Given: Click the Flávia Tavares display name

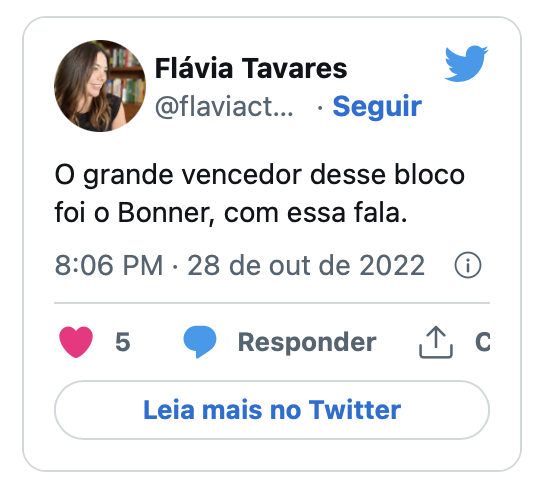Looking at the screenshot, I should click(x=251, y=69).
